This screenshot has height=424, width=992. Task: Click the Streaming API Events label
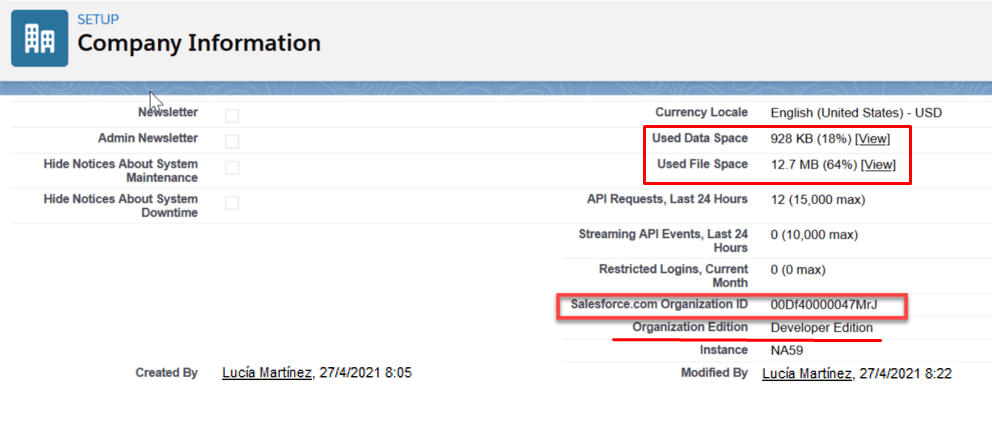[663, 240]
